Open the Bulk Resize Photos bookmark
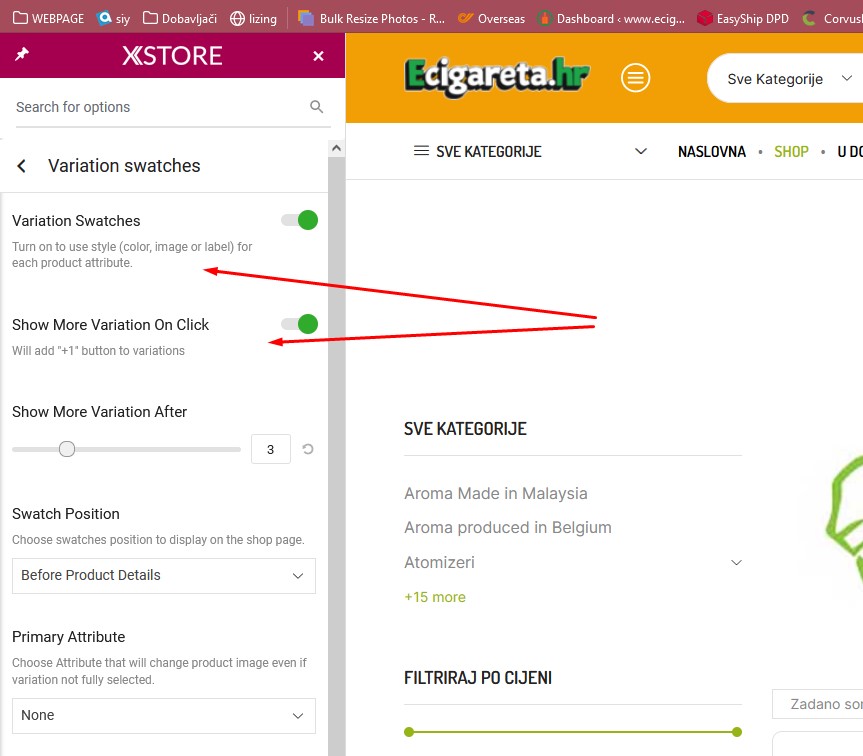863x756 pixels. [x=372, y=18]
